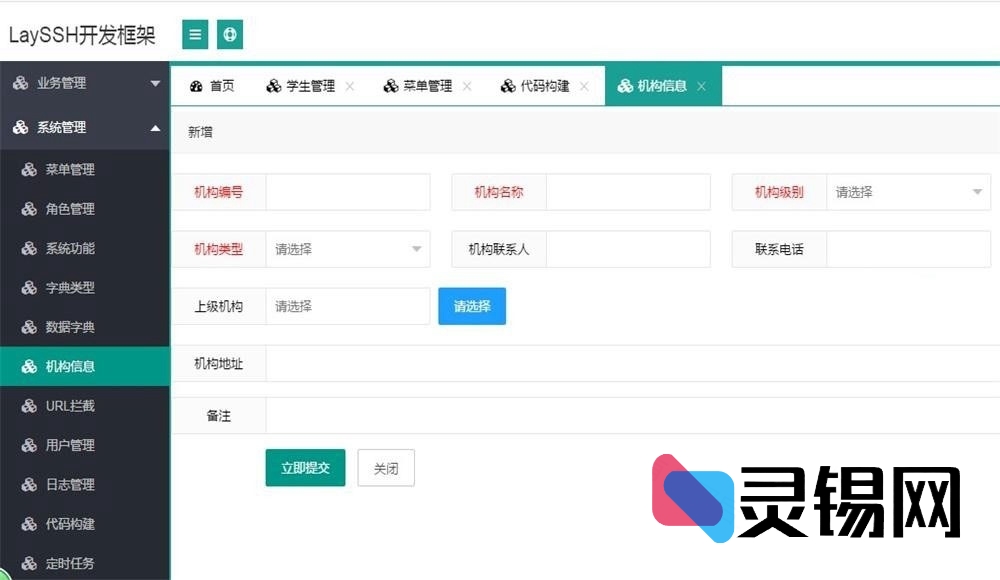Click the 立即提交 submit button

pos(305,467)
